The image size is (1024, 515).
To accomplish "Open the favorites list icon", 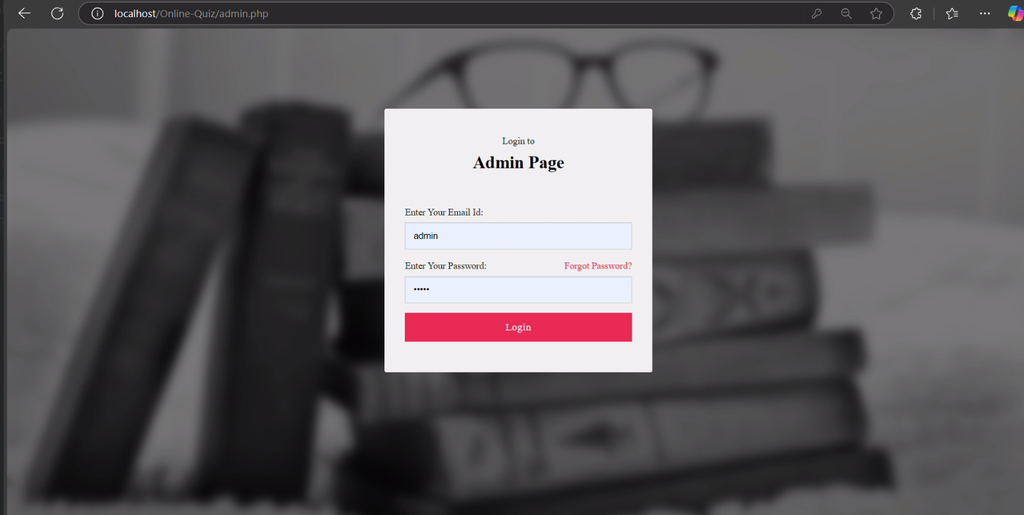I will coord(952,14).
